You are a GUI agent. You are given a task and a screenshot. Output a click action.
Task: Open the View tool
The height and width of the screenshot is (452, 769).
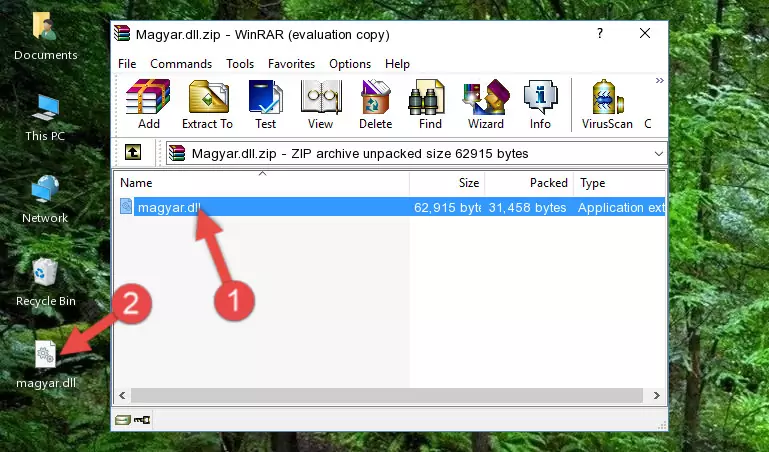[321, 104]
